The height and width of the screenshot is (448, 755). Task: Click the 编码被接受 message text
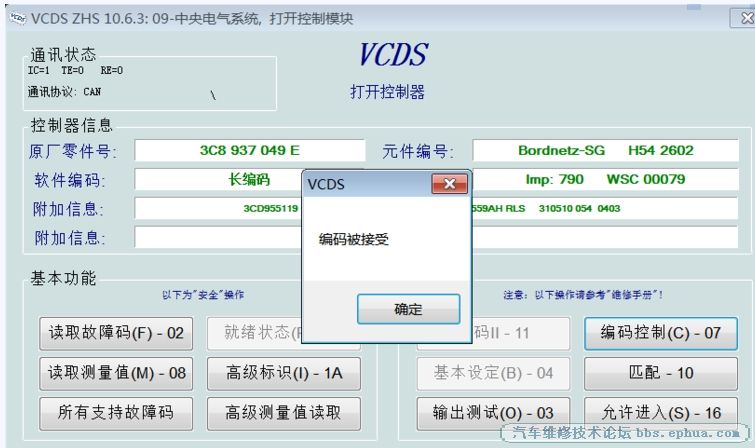coord(353,239)
